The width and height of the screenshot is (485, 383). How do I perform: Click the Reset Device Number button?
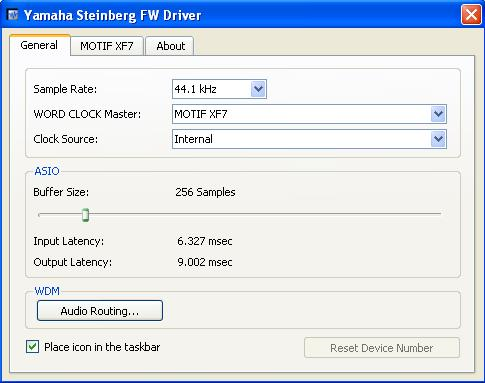382,348
